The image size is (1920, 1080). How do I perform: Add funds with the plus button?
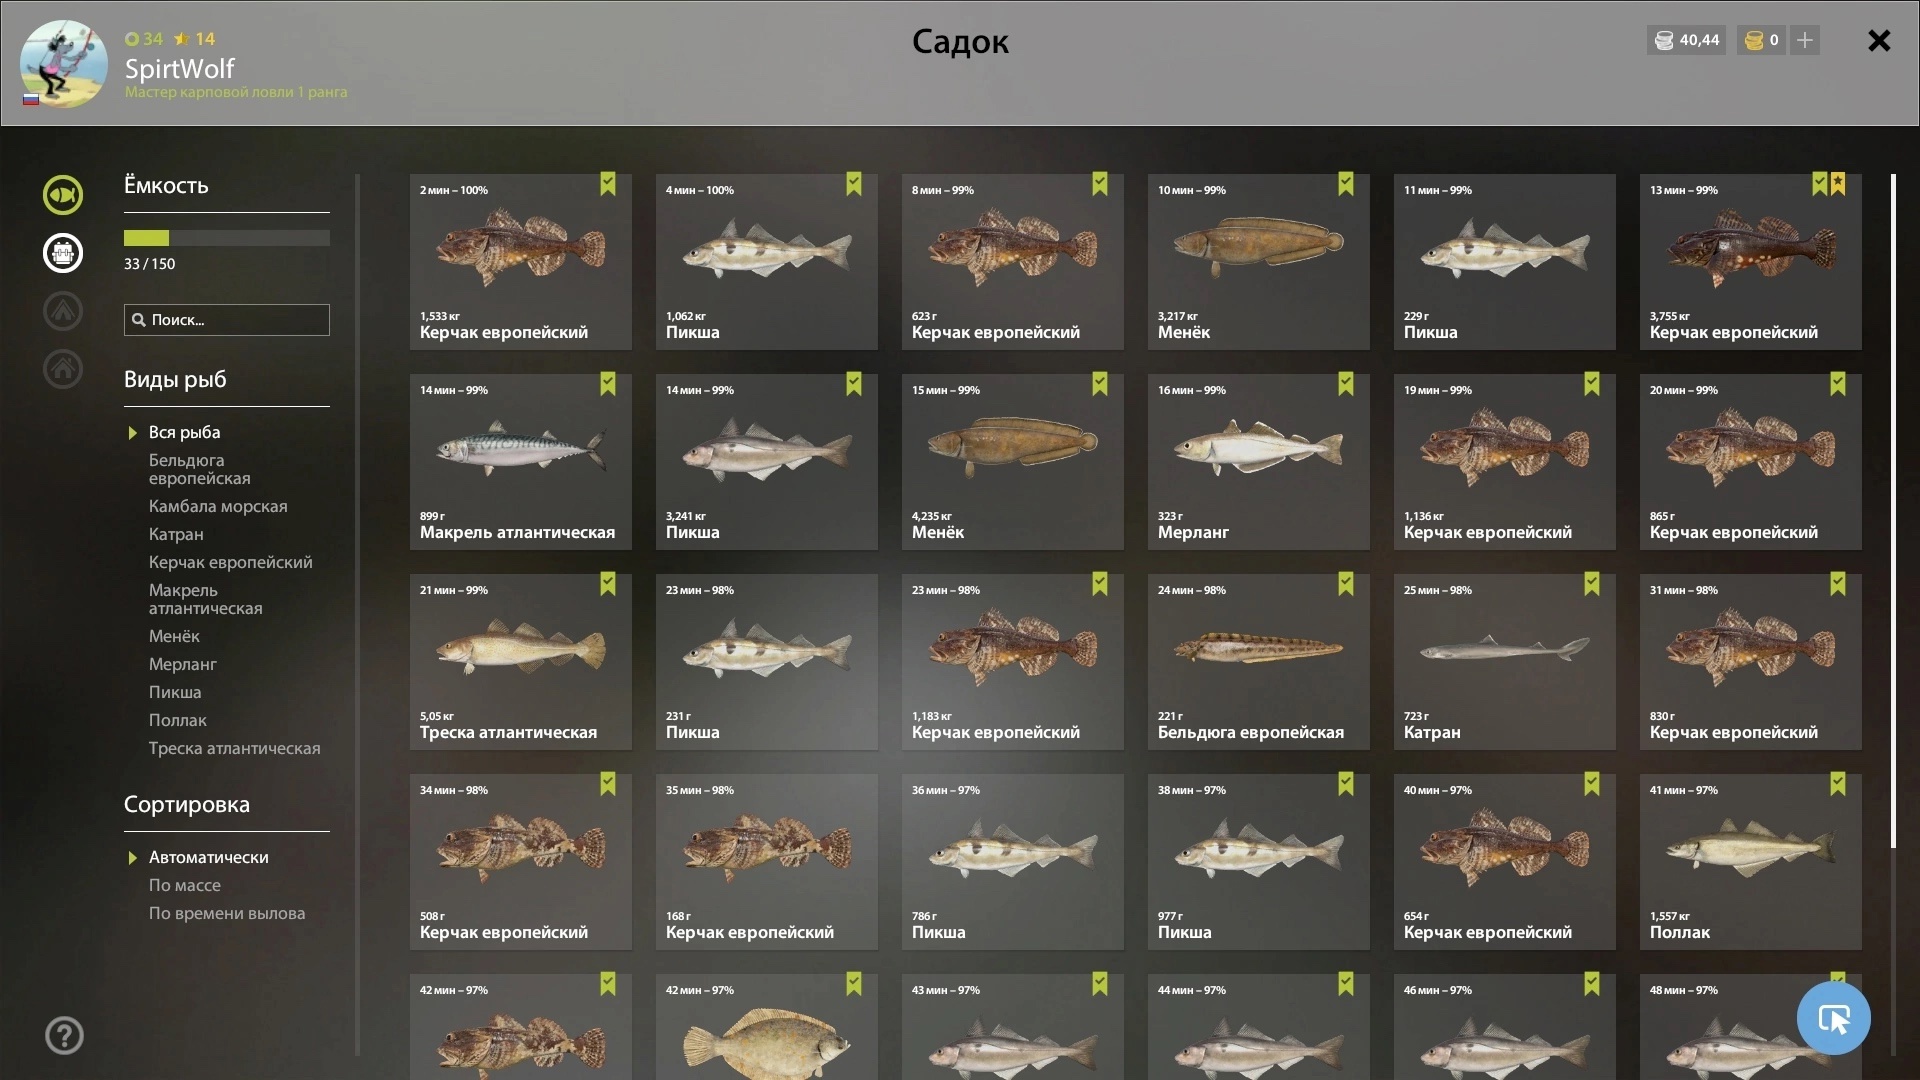(1805, 40)
